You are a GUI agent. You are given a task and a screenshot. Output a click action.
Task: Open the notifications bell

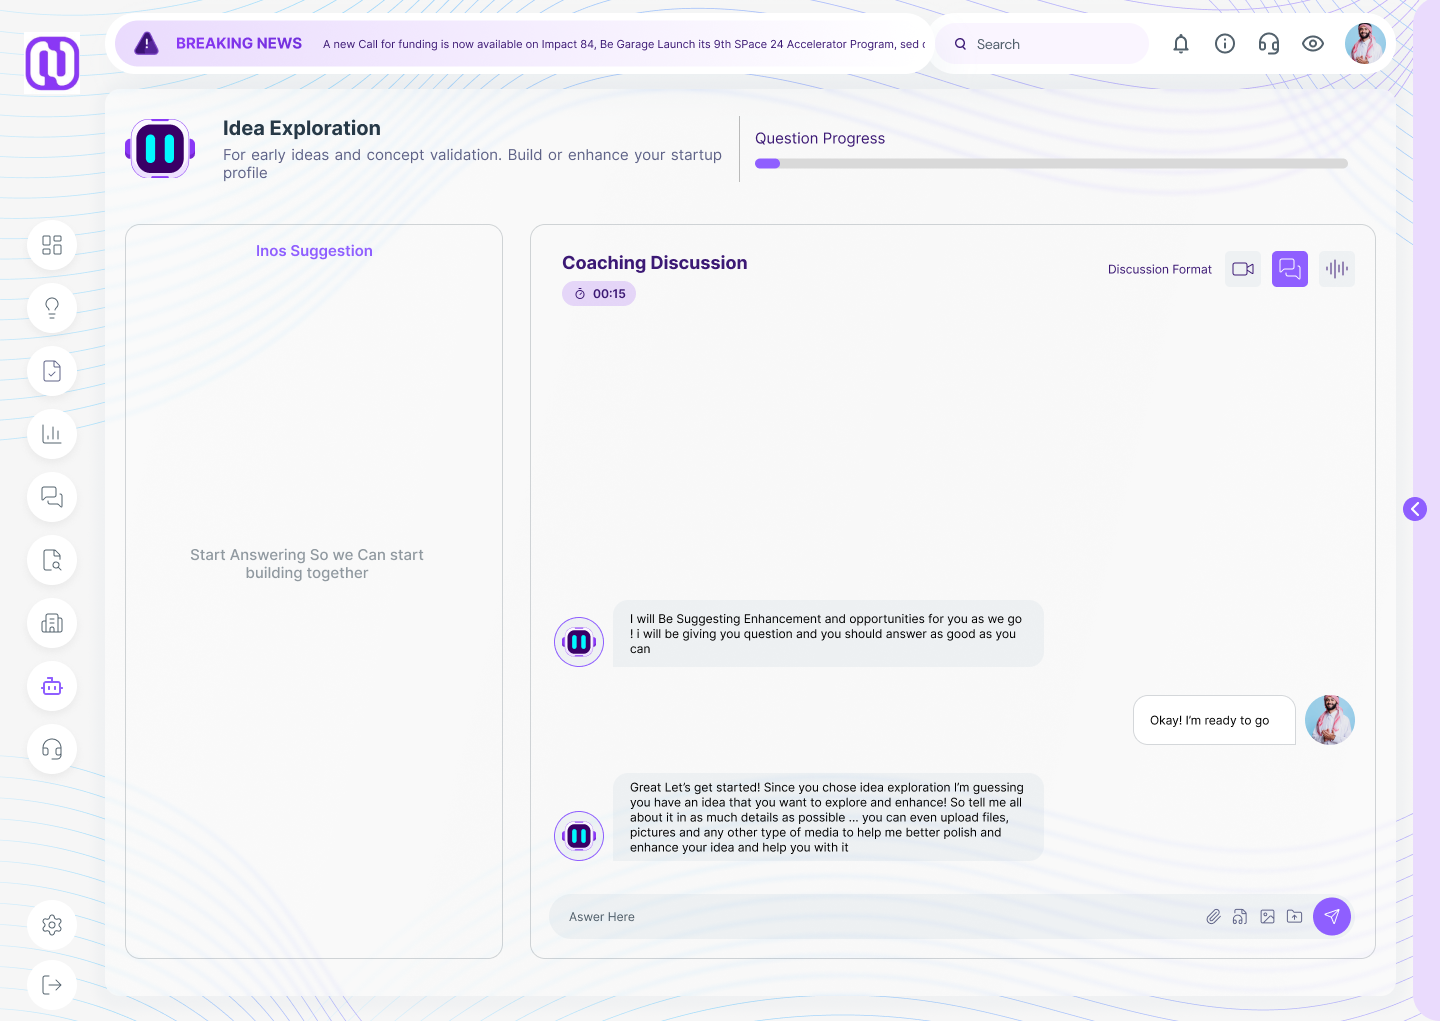pos(1181,44)
